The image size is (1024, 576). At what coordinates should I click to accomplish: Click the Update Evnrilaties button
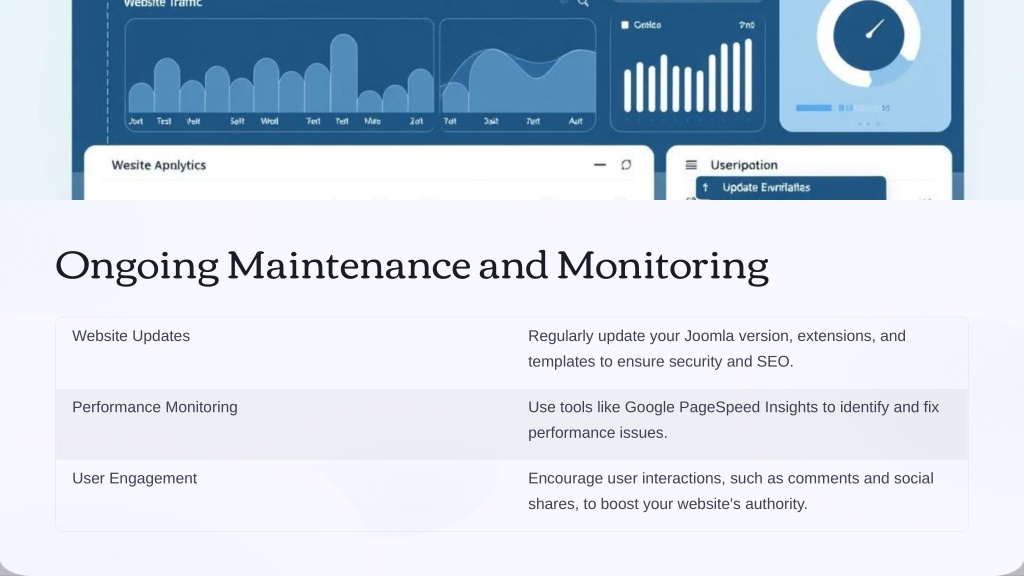[x=791, y=188]
